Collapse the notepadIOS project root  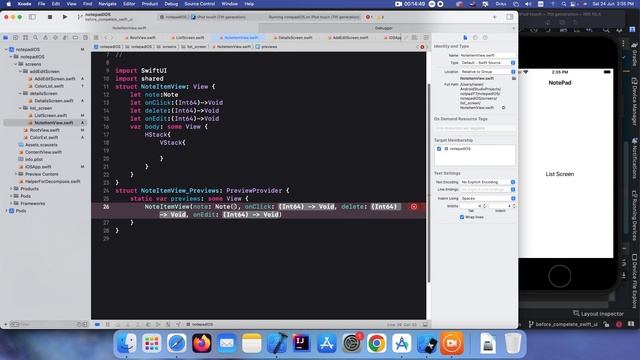point(6,49)
